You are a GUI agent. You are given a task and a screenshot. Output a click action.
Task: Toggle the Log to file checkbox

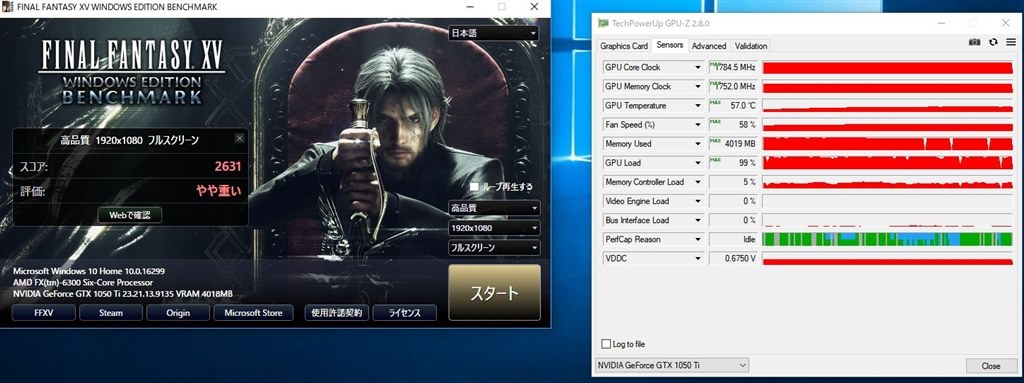[x=606, y=344]
